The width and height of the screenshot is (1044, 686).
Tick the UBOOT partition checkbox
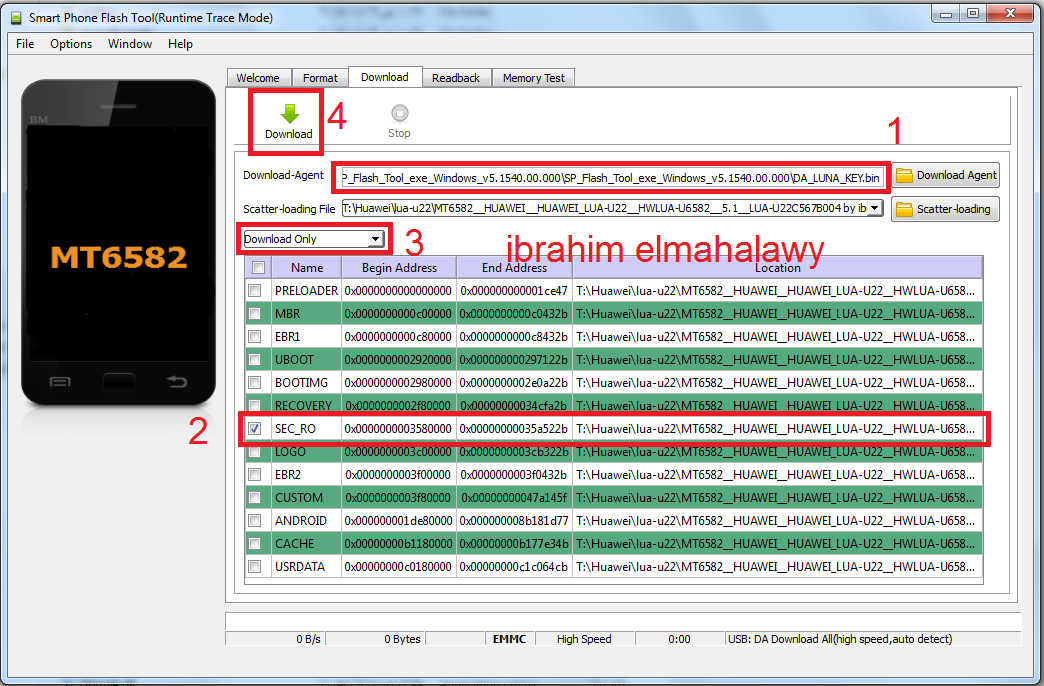[x=254, y=360]
